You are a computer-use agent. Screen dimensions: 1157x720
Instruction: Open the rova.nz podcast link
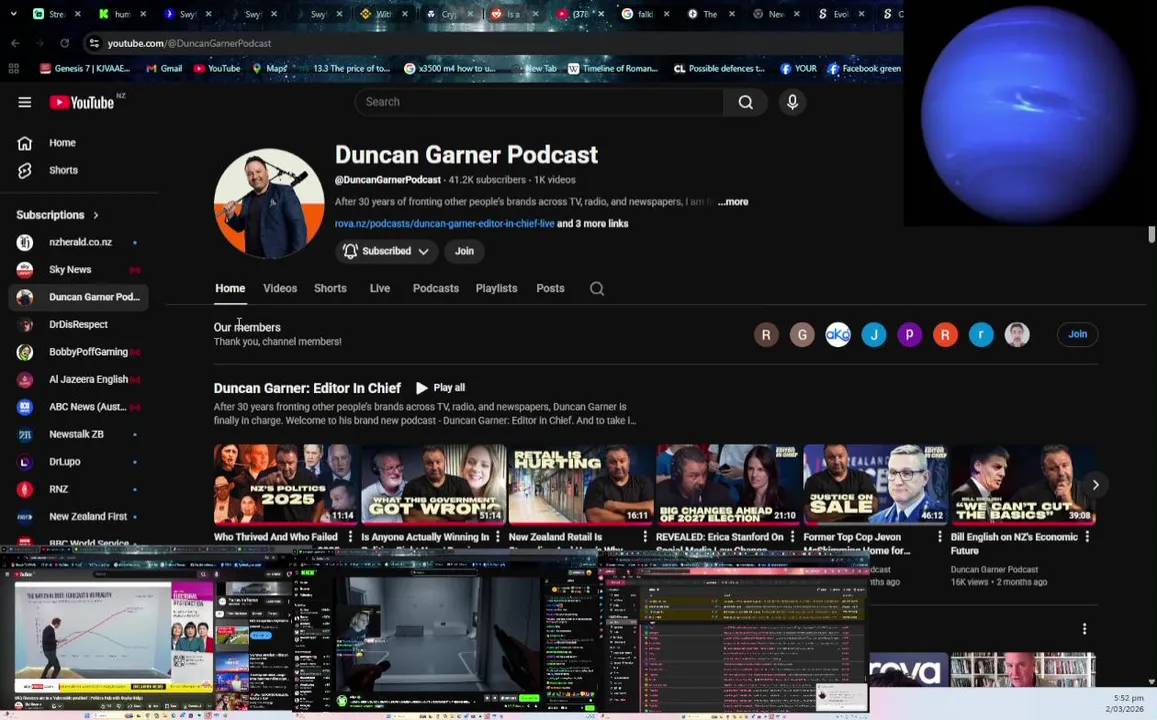coord(444,224)
